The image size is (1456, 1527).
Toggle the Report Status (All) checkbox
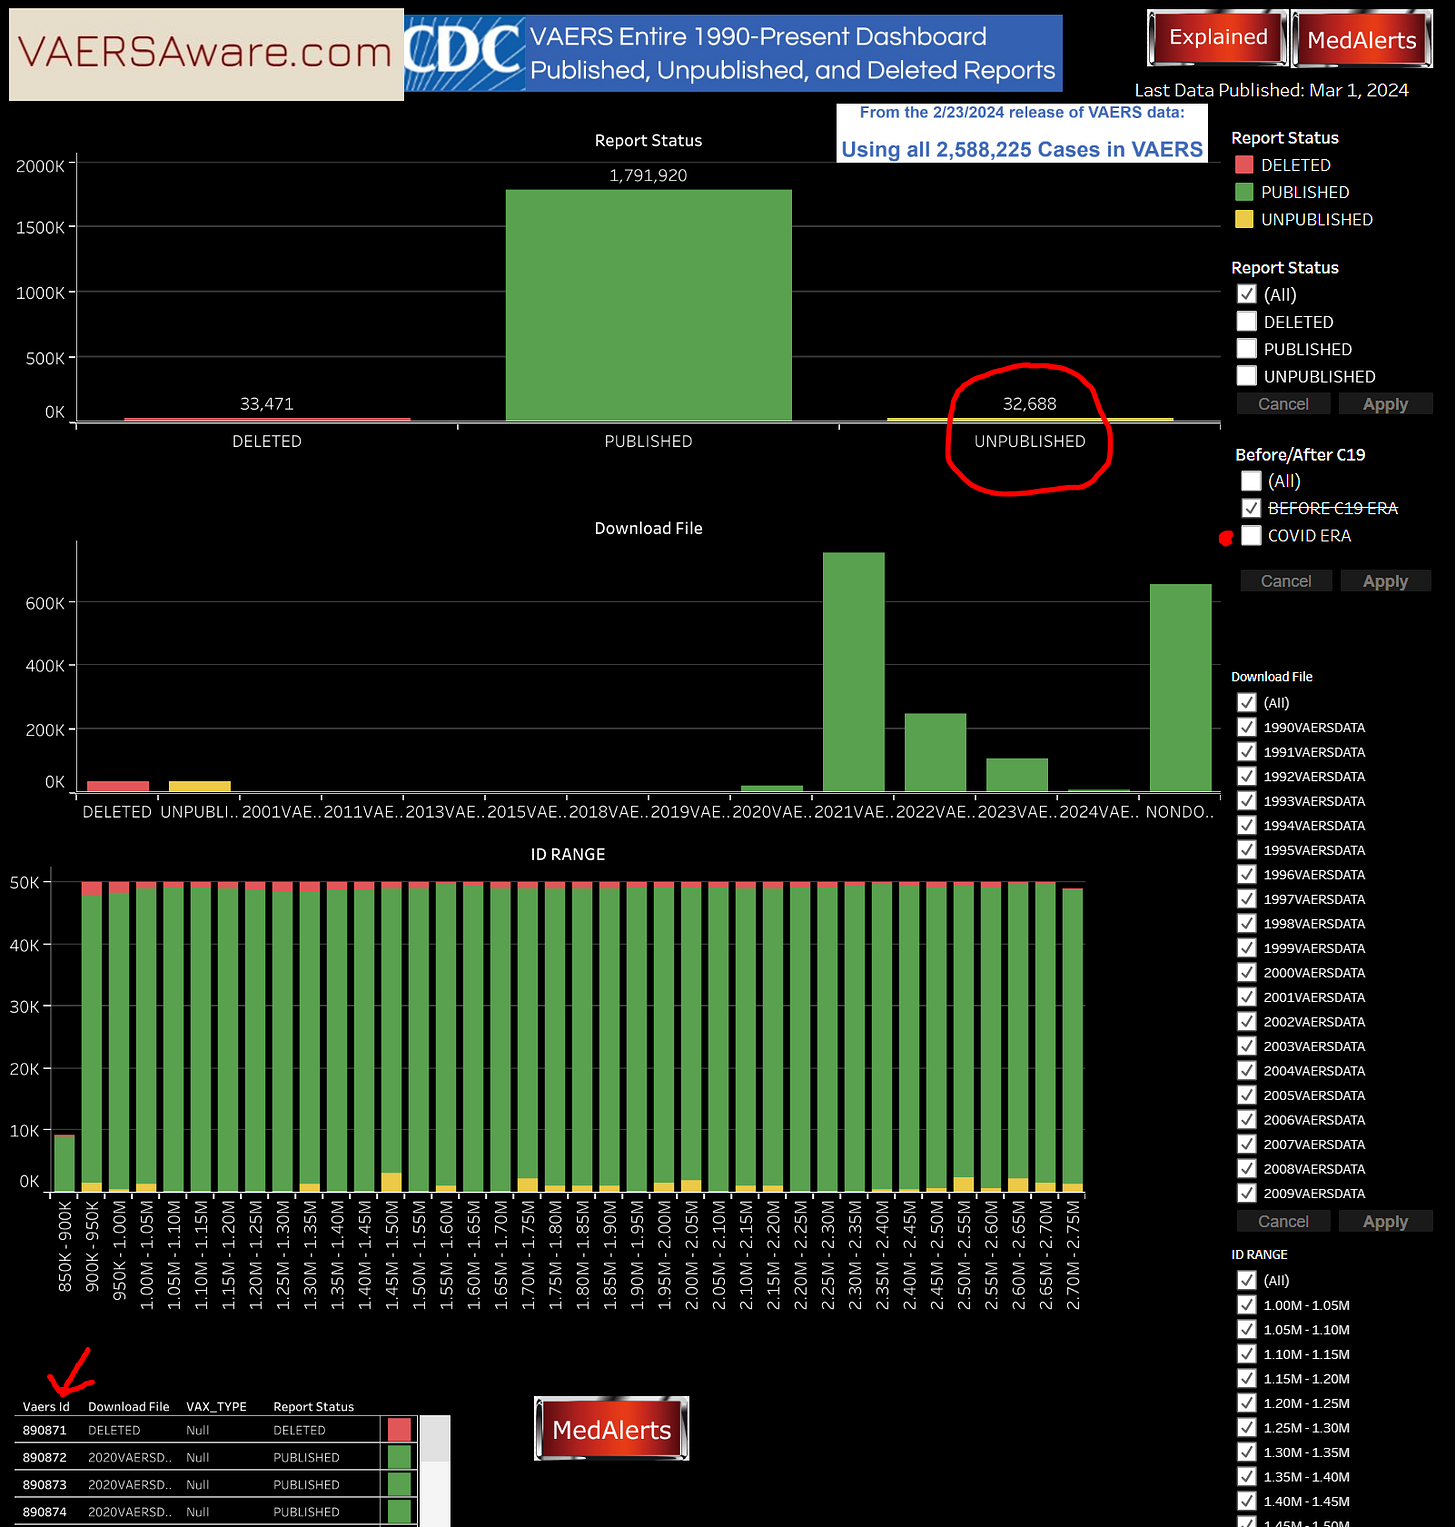[1246, 294]
